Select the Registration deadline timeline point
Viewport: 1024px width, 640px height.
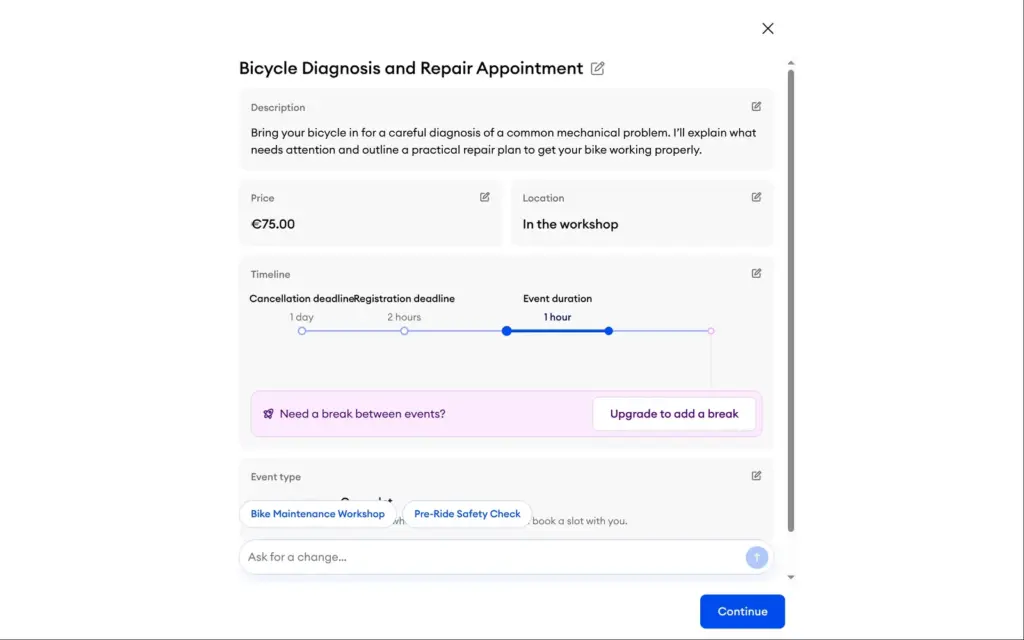[404, 331]
